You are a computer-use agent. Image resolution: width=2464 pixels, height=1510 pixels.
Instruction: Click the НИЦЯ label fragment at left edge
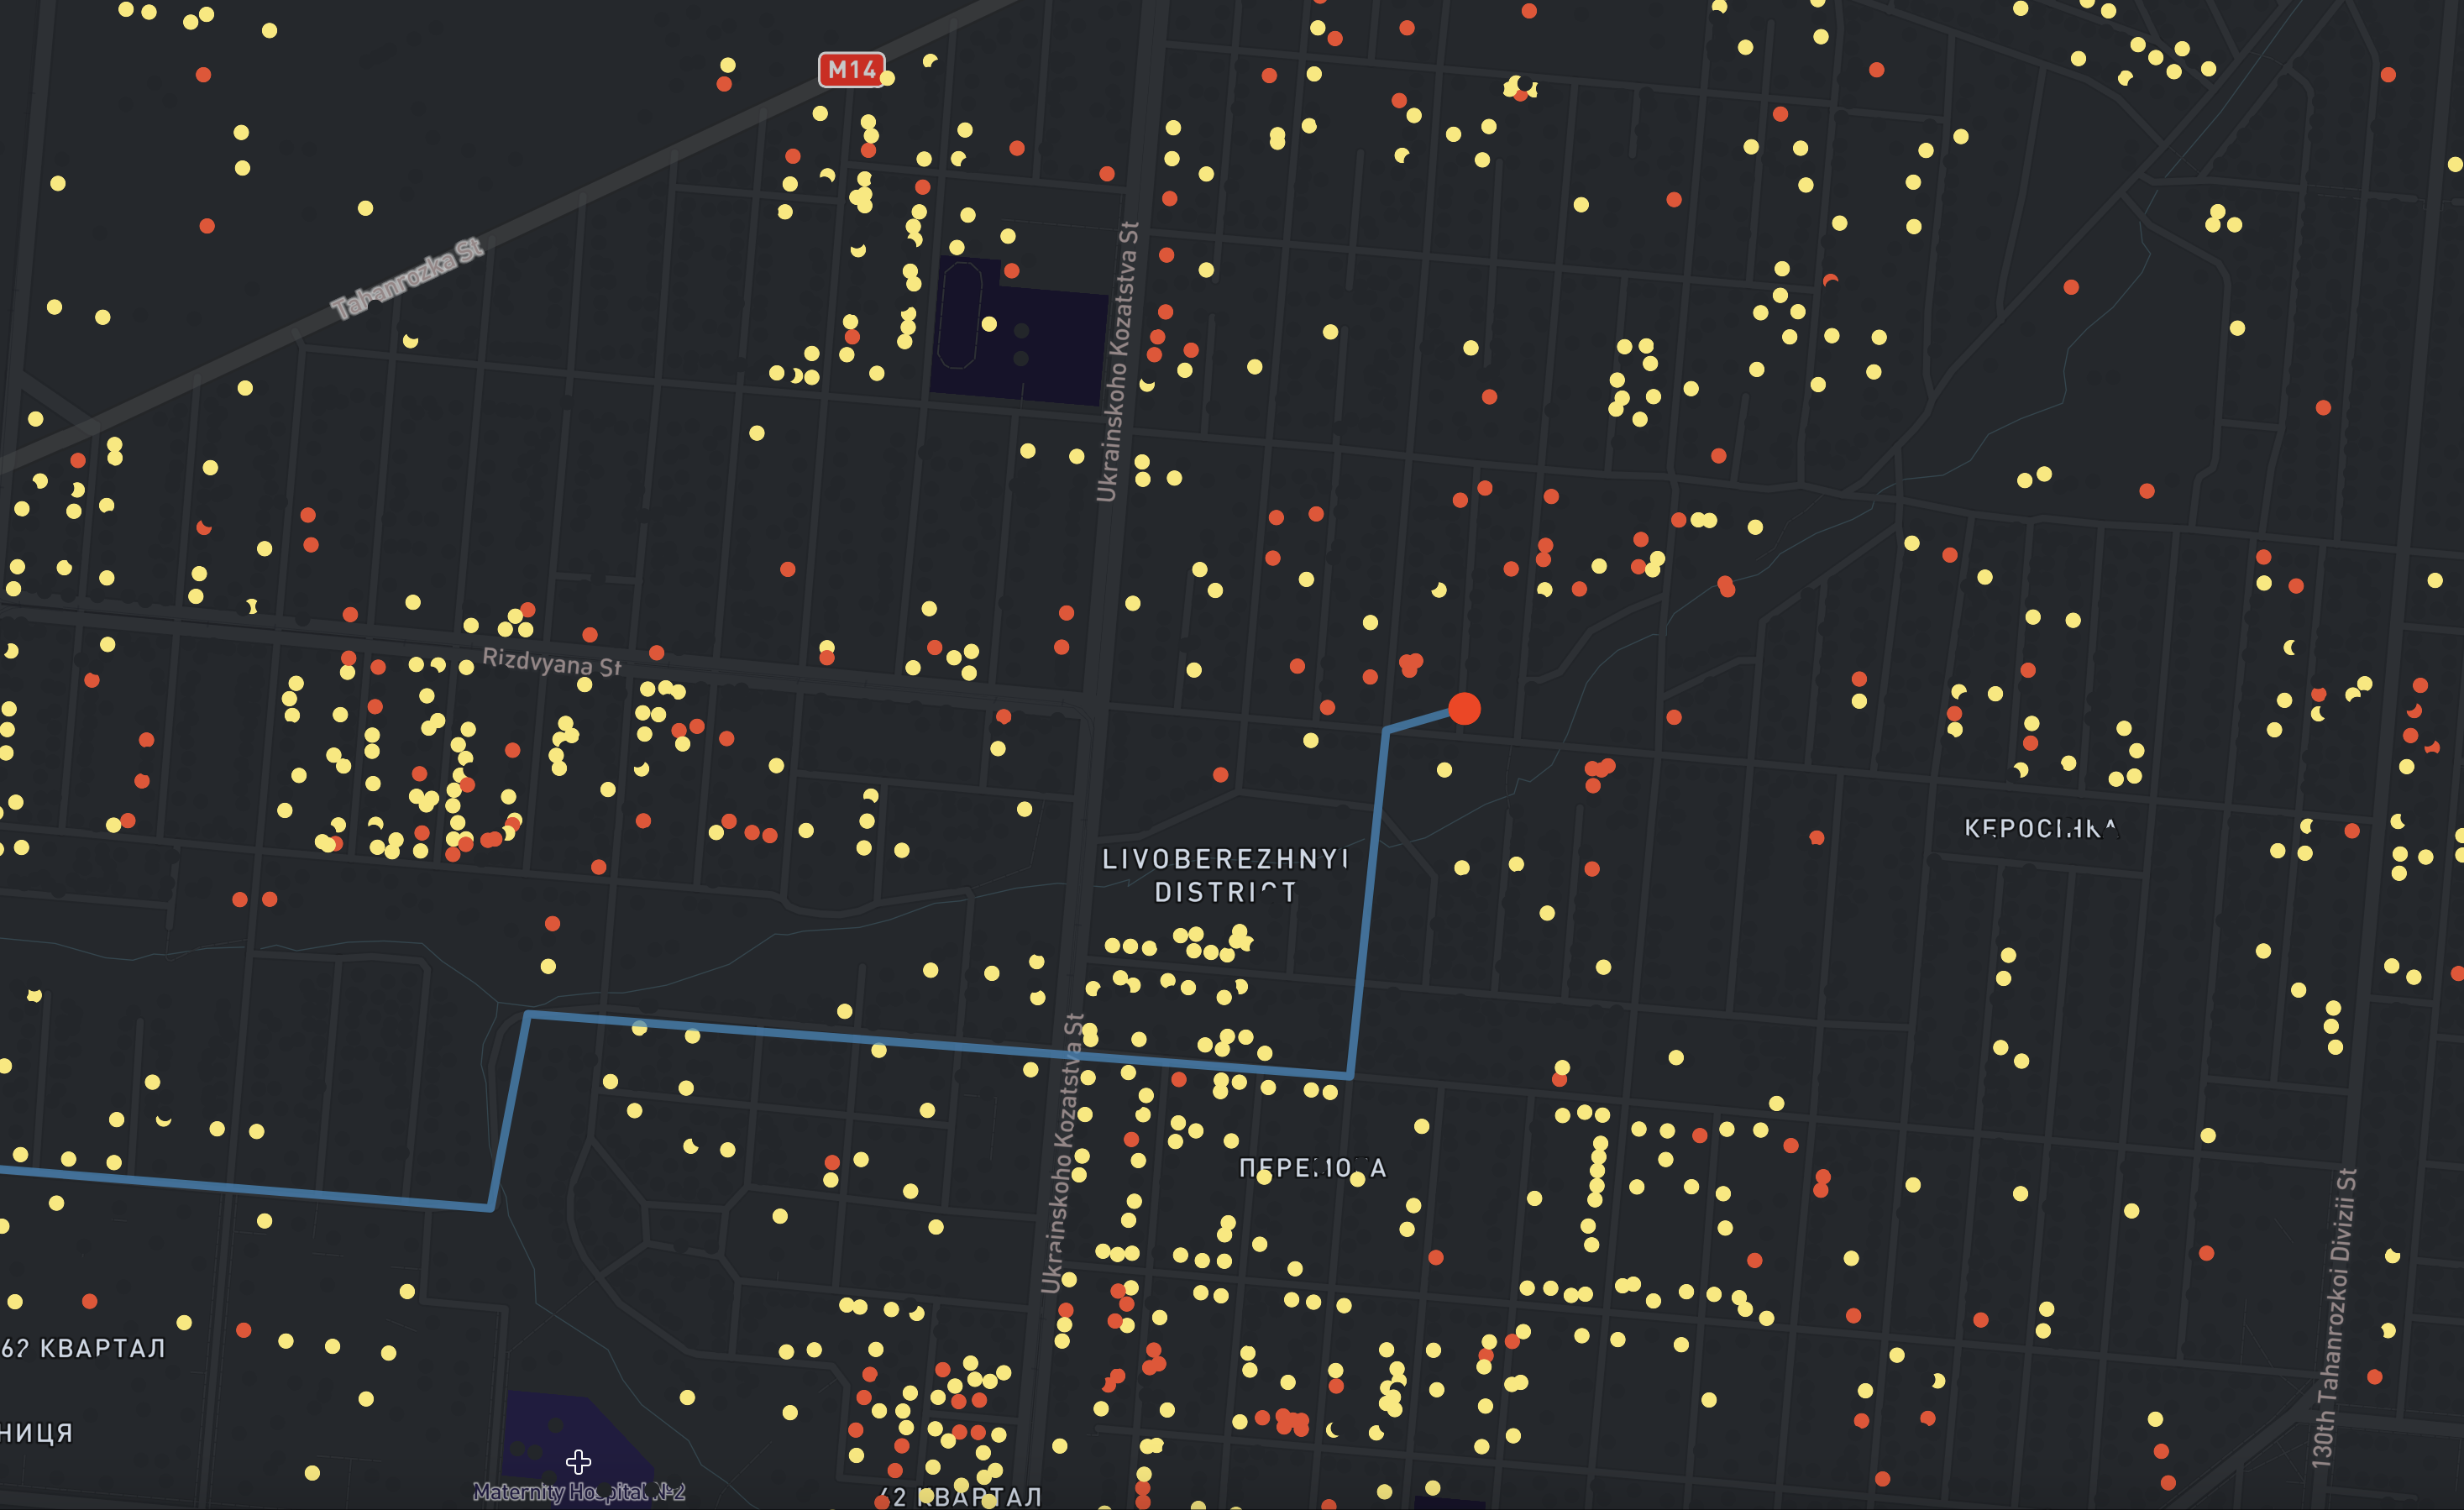click(37, 1433)
